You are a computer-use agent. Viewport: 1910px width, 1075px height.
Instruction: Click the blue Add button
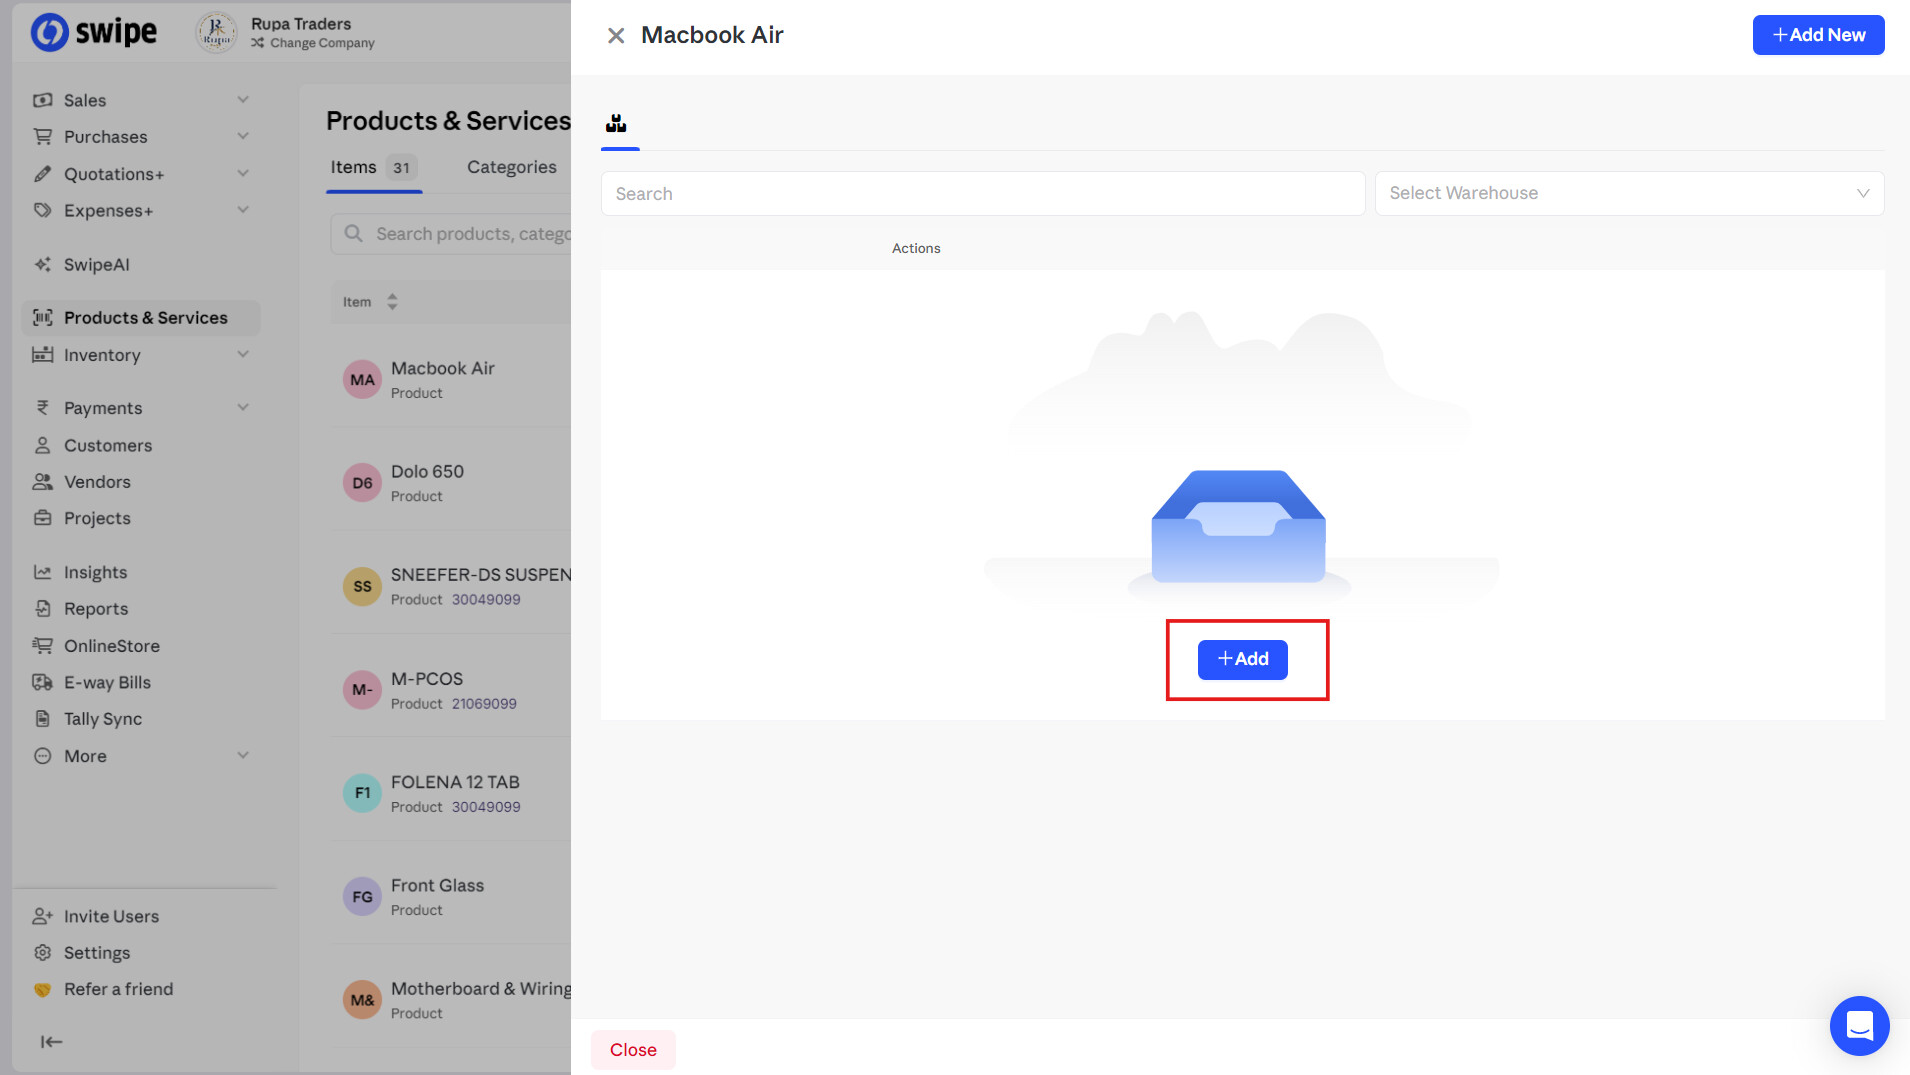tap(1242, 659)
